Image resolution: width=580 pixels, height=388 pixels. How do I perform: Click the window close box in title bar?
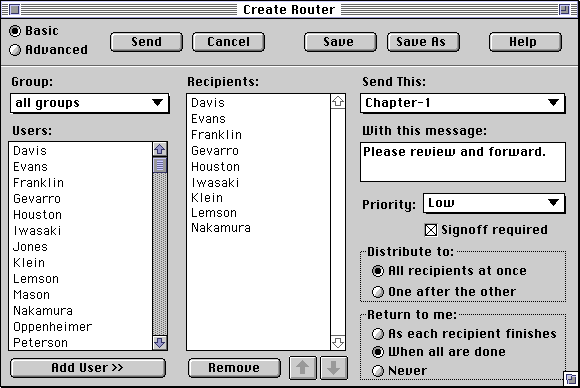pyautogui.click(x=14, y=9)
